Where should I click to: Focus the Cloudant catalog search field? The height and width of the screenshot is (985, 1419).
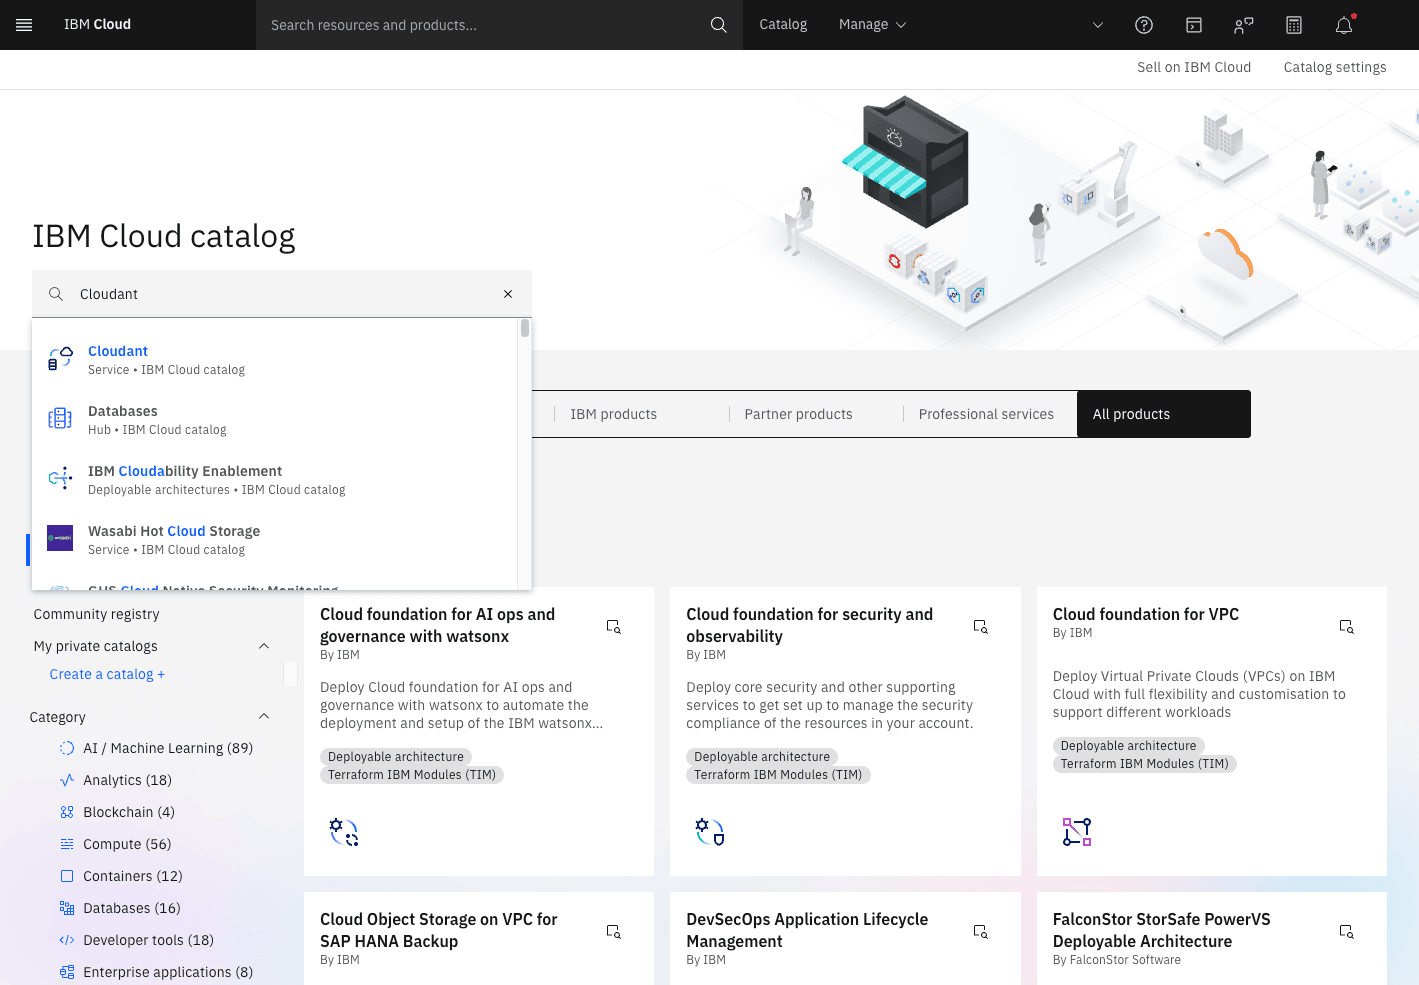(x=282, y=294)
